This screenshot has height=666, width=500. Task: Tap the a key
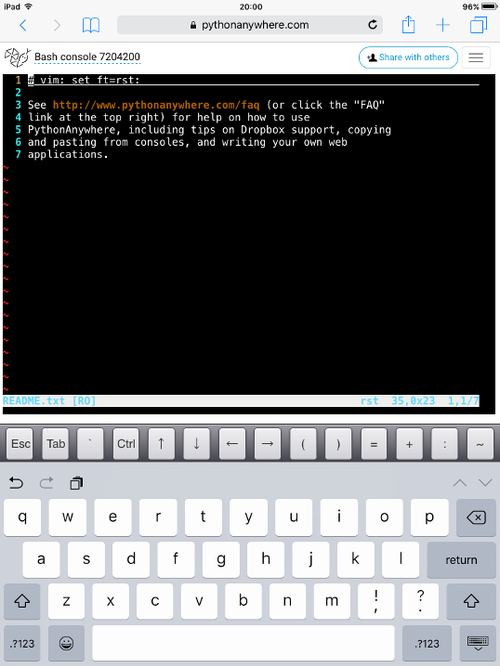(x=41, y=560)
